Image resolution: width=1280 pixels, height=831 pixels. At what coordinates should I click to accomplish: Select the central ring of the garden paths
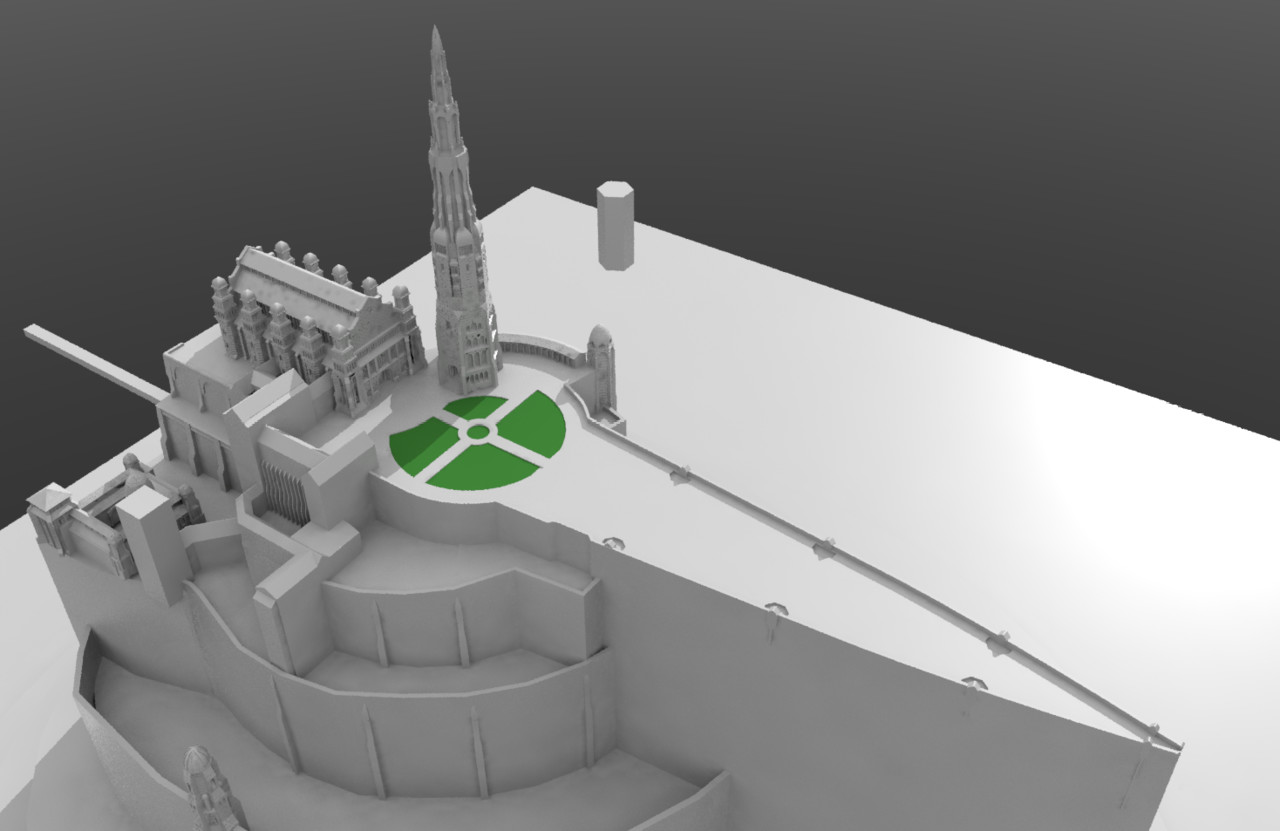(x=478, y=432)
